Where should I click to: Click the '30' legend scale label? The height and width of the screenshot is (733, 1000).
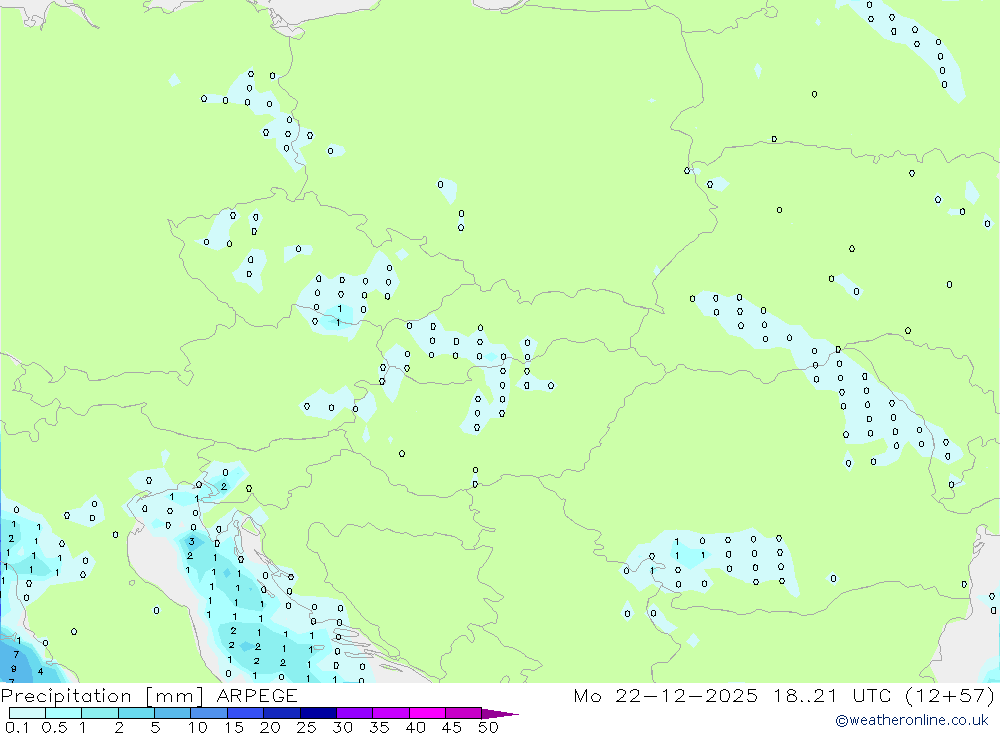coord(343,727)
